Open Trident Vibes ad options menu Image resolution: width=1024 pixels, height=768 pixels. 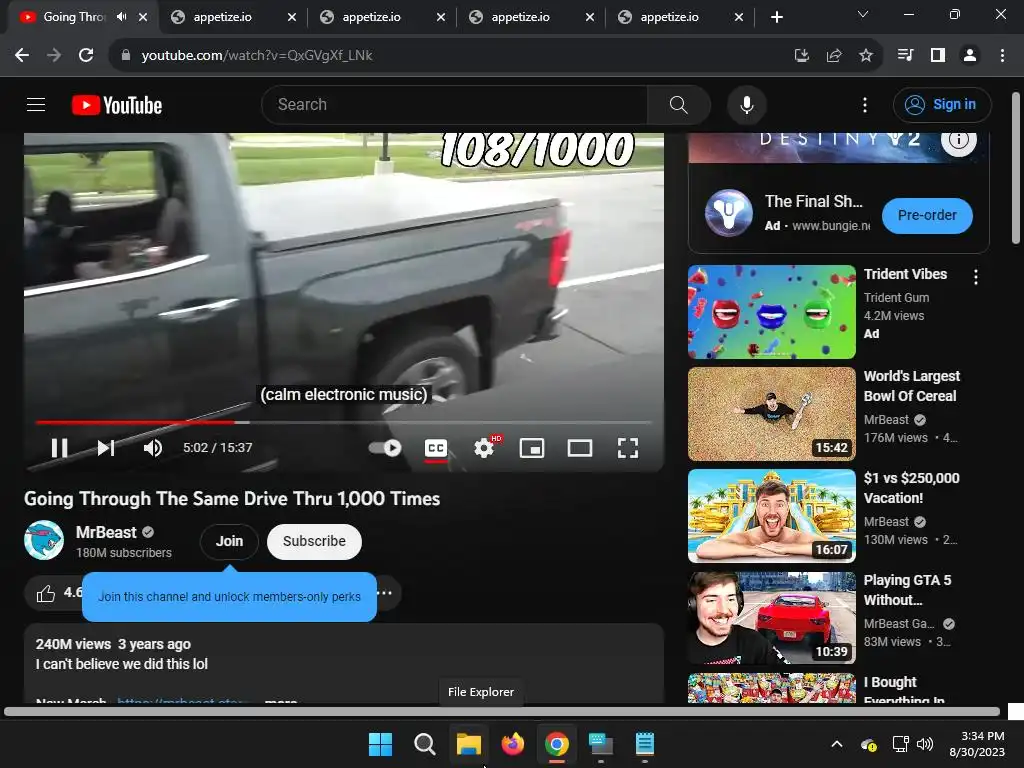(976, 277)
